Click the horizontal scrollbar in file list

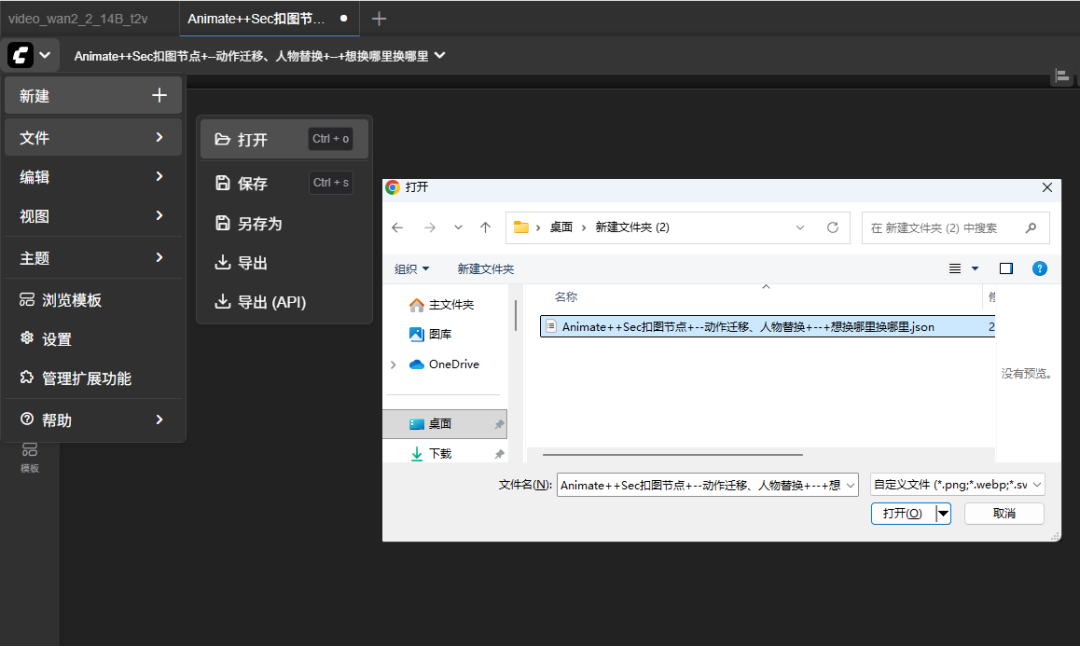point(672,455)
